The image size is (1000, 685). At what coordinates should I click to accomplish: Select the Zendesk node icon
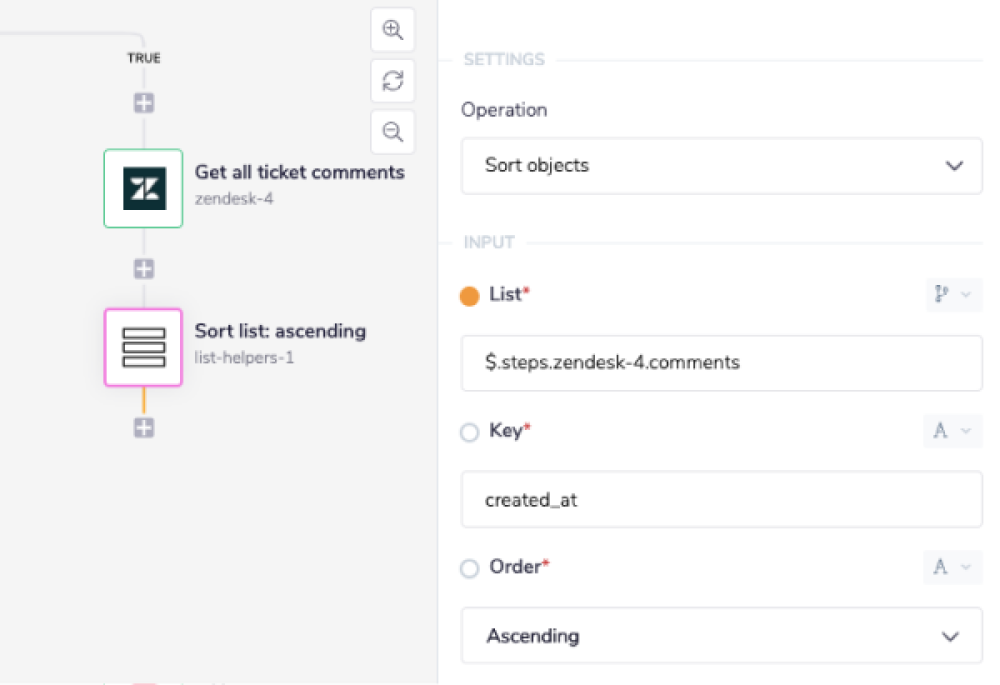click(143, 188)
